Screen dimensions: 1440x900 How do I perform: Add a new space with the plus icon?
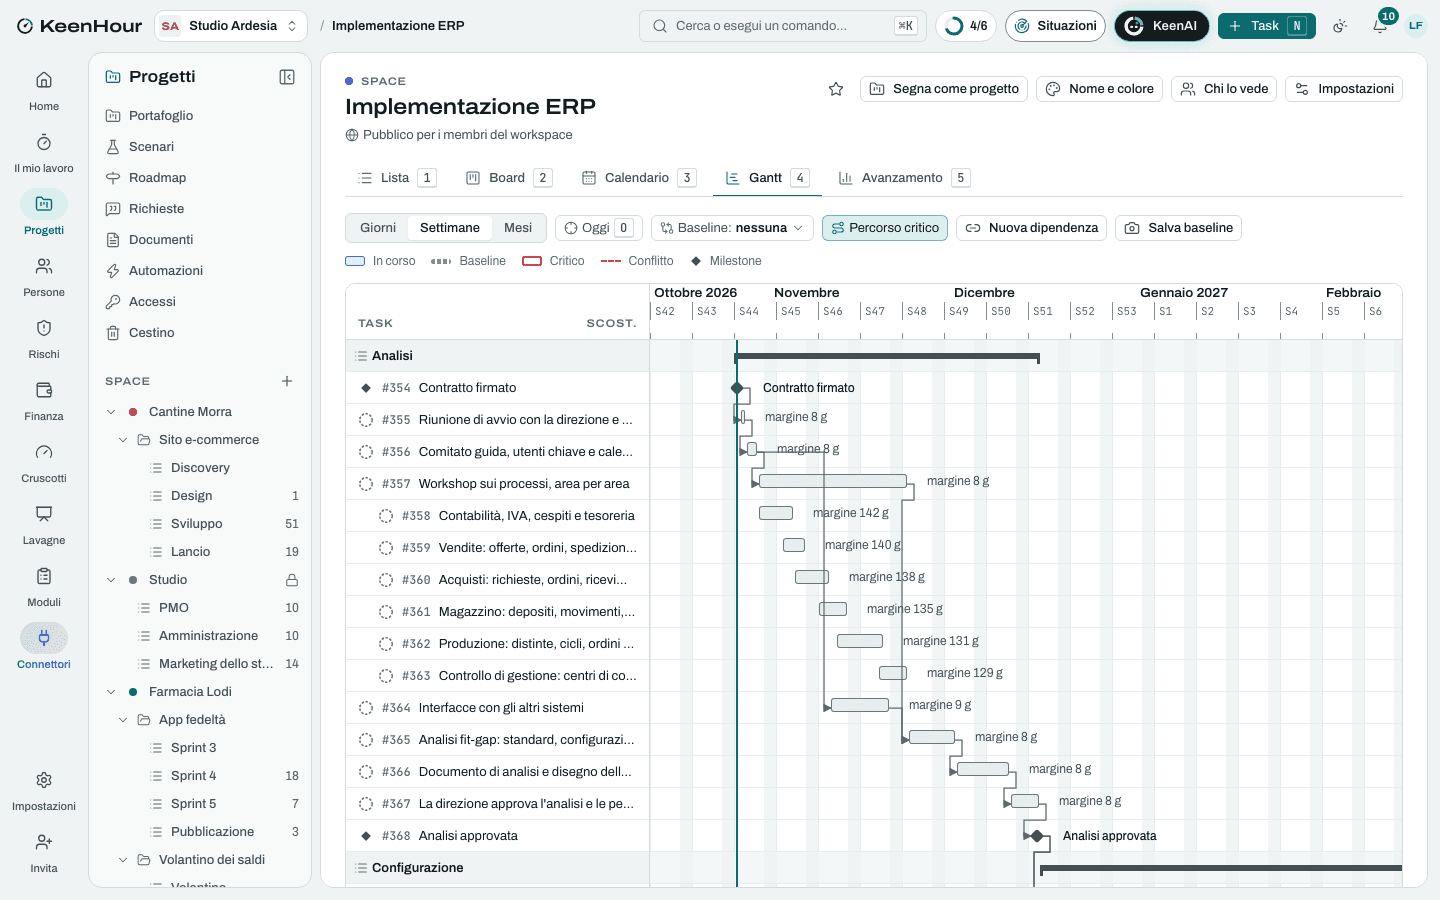287,381
